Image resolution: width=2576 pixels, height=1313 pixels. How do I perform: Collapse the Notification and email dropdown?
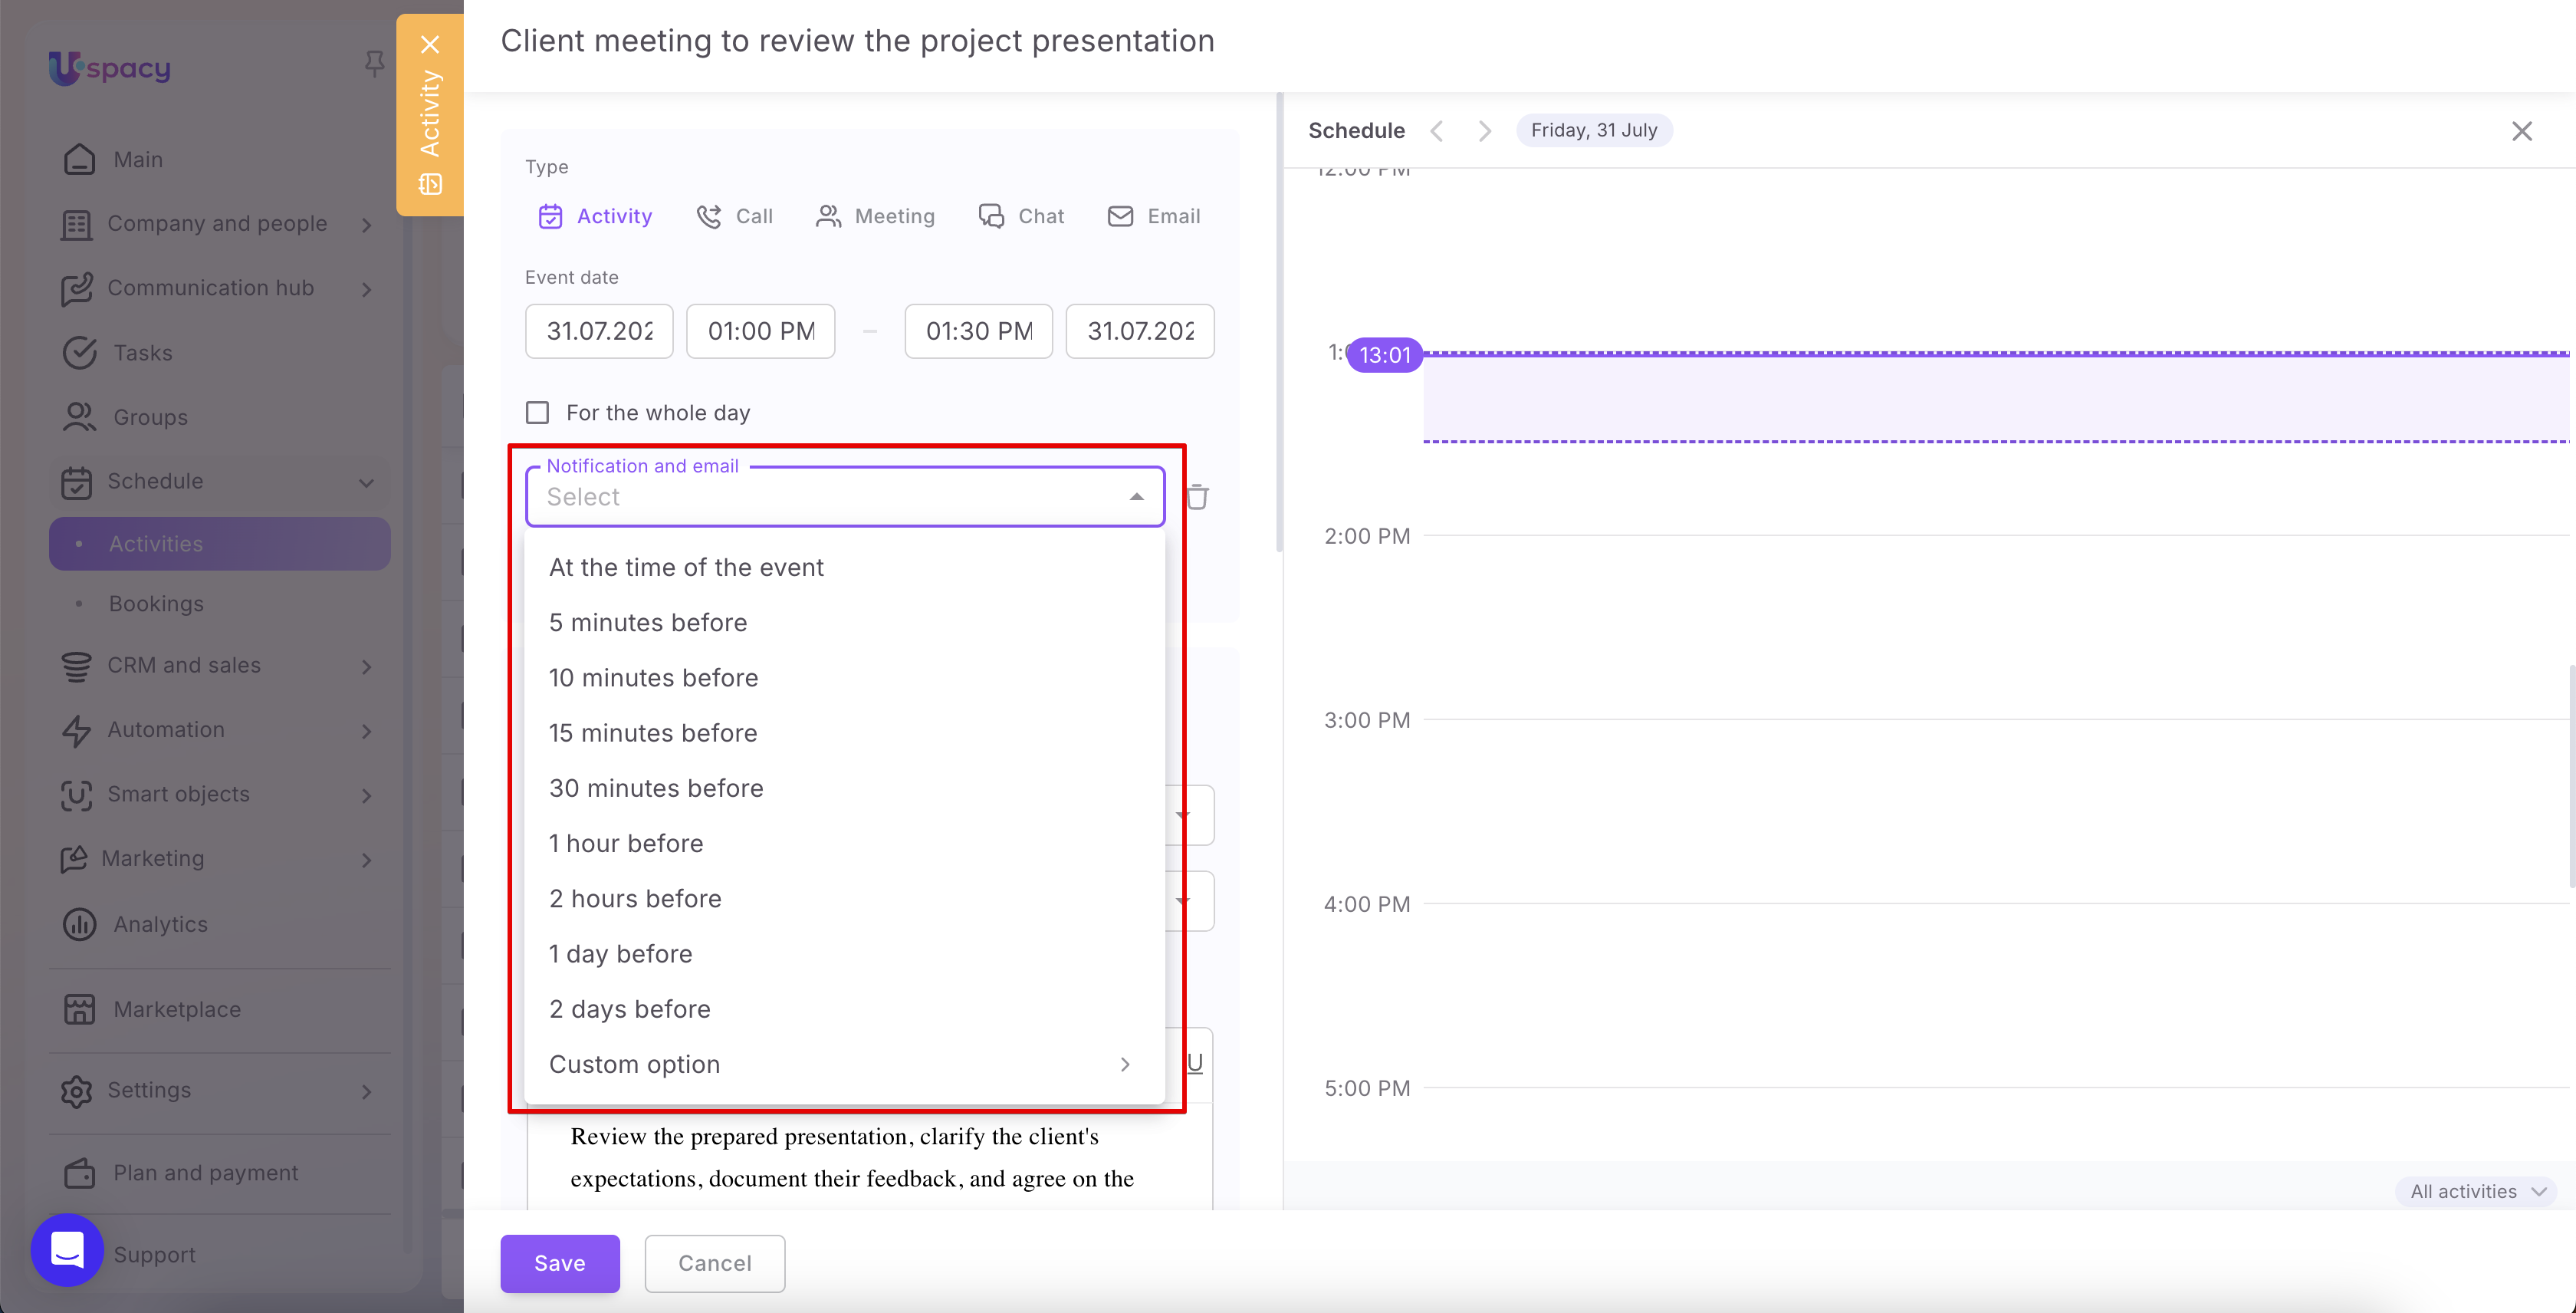[1136, 497]
